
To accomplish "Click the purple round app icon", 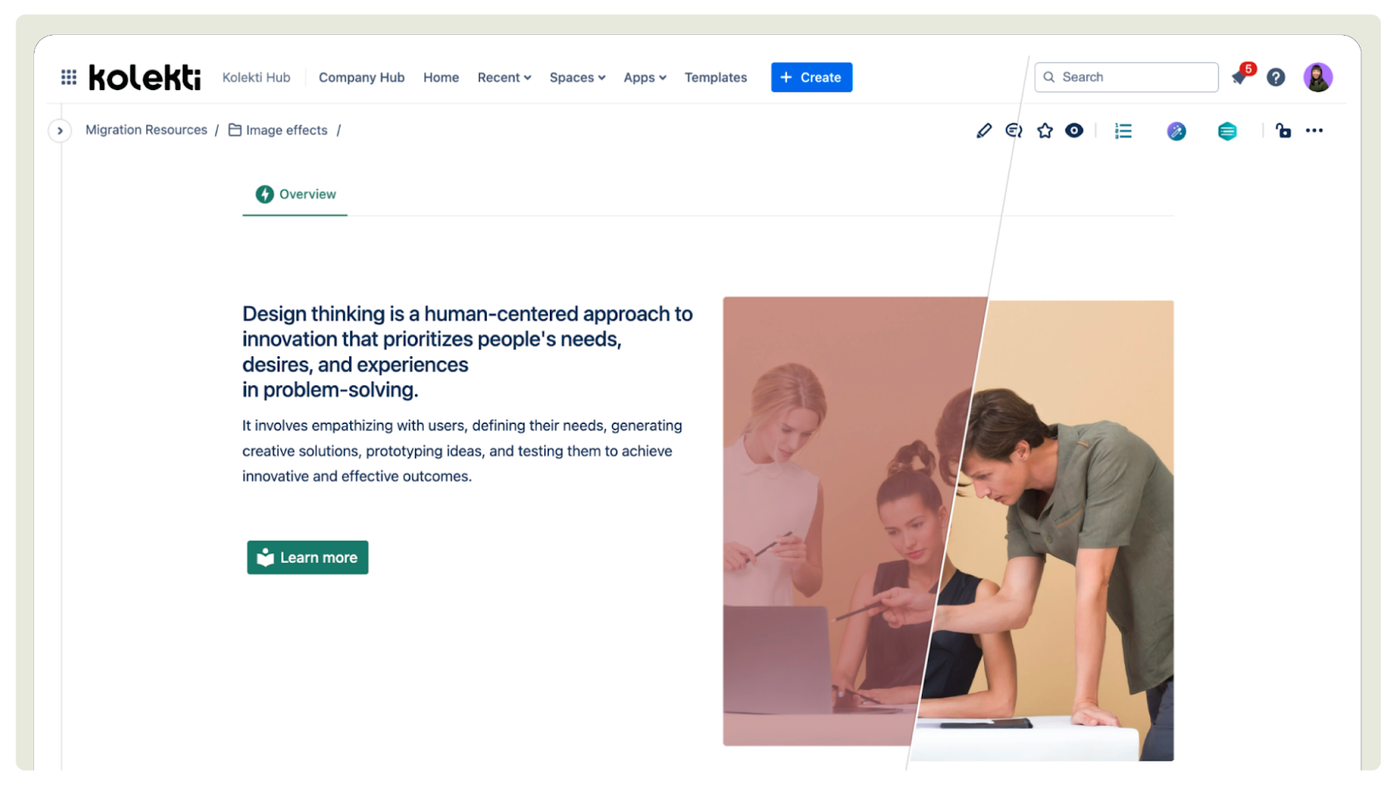I will (x=1177, y=131).
